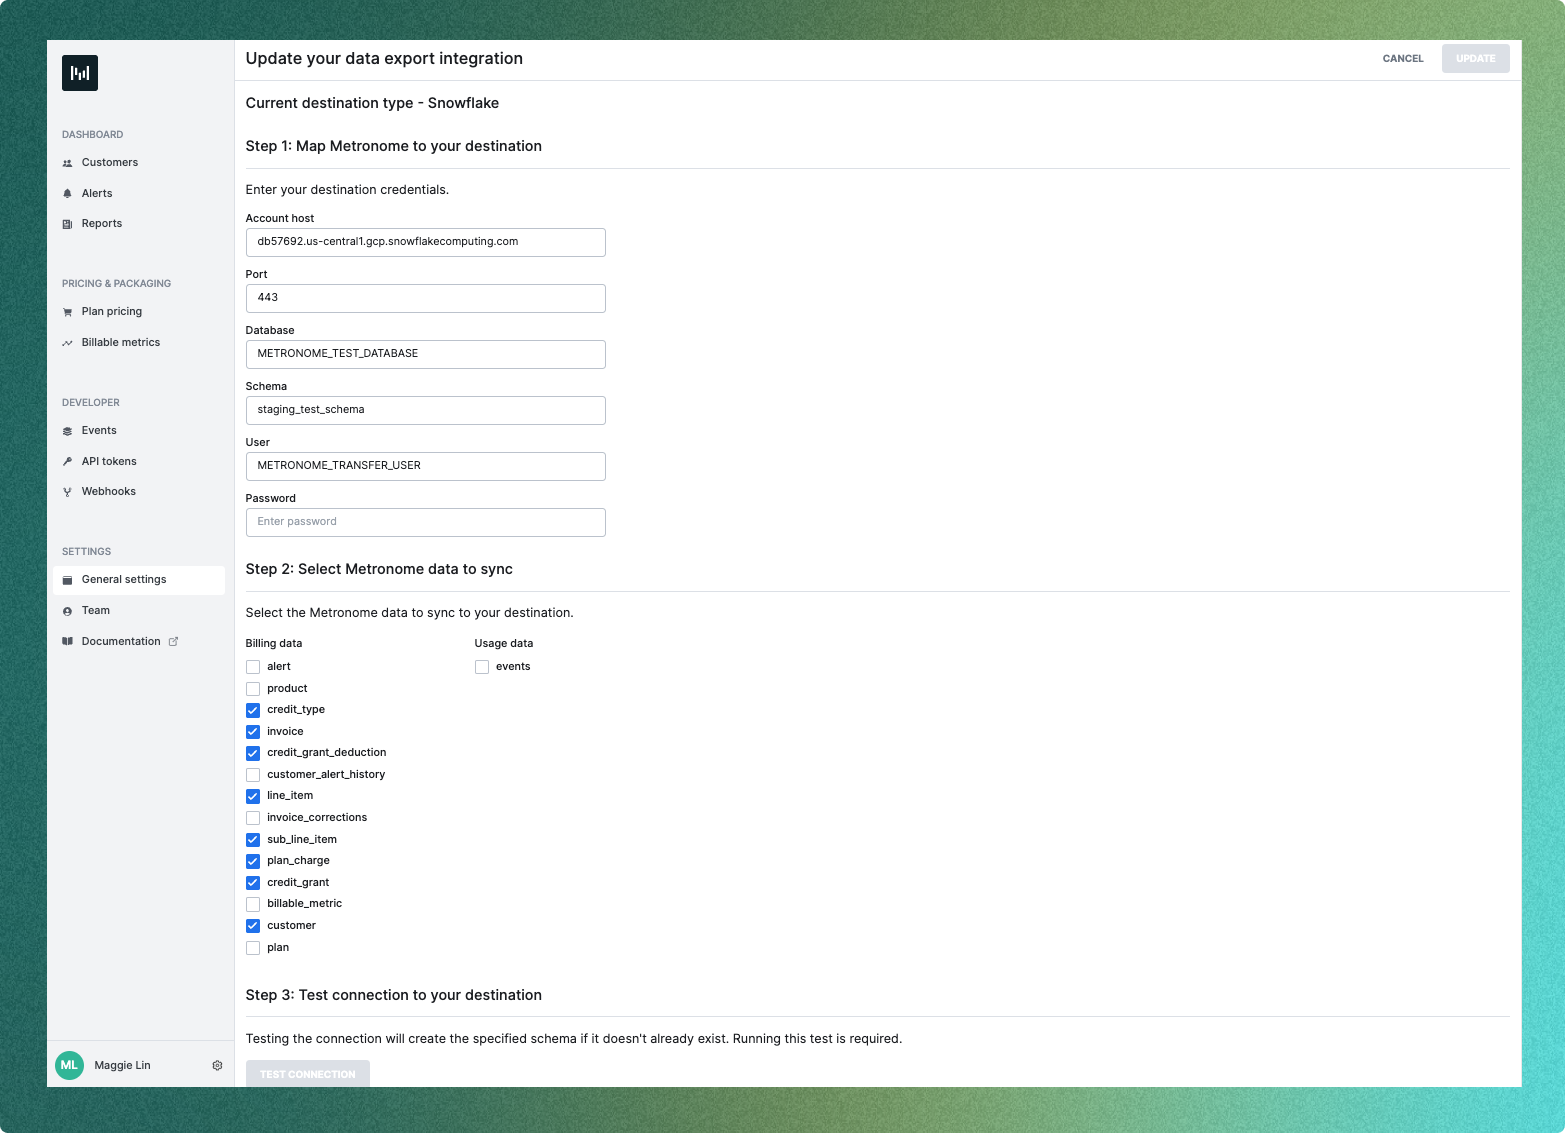The height and width of the screenshot is (1133, 1565).
Task: Click the Billable metrics chart icon
Action: point(67,343)
